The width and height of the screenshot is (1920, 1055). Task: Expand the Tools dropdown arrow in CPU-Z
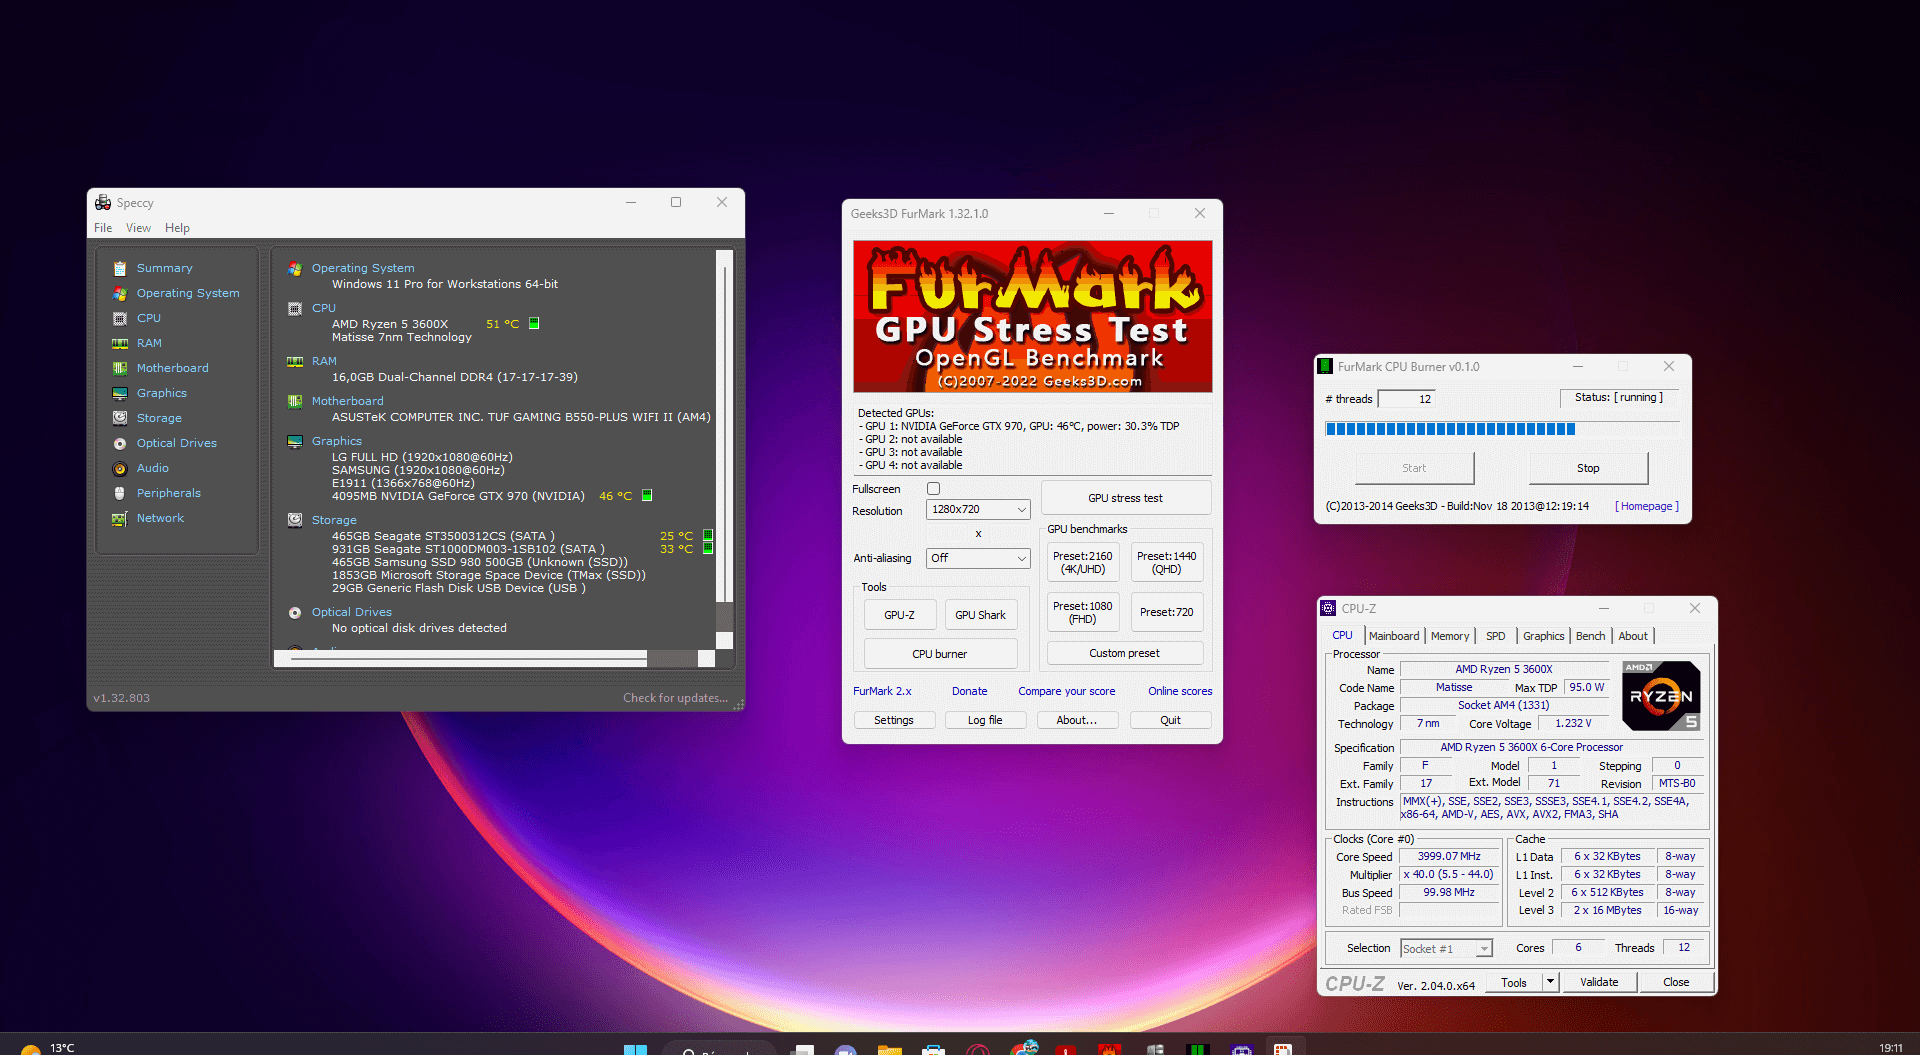1550,982
